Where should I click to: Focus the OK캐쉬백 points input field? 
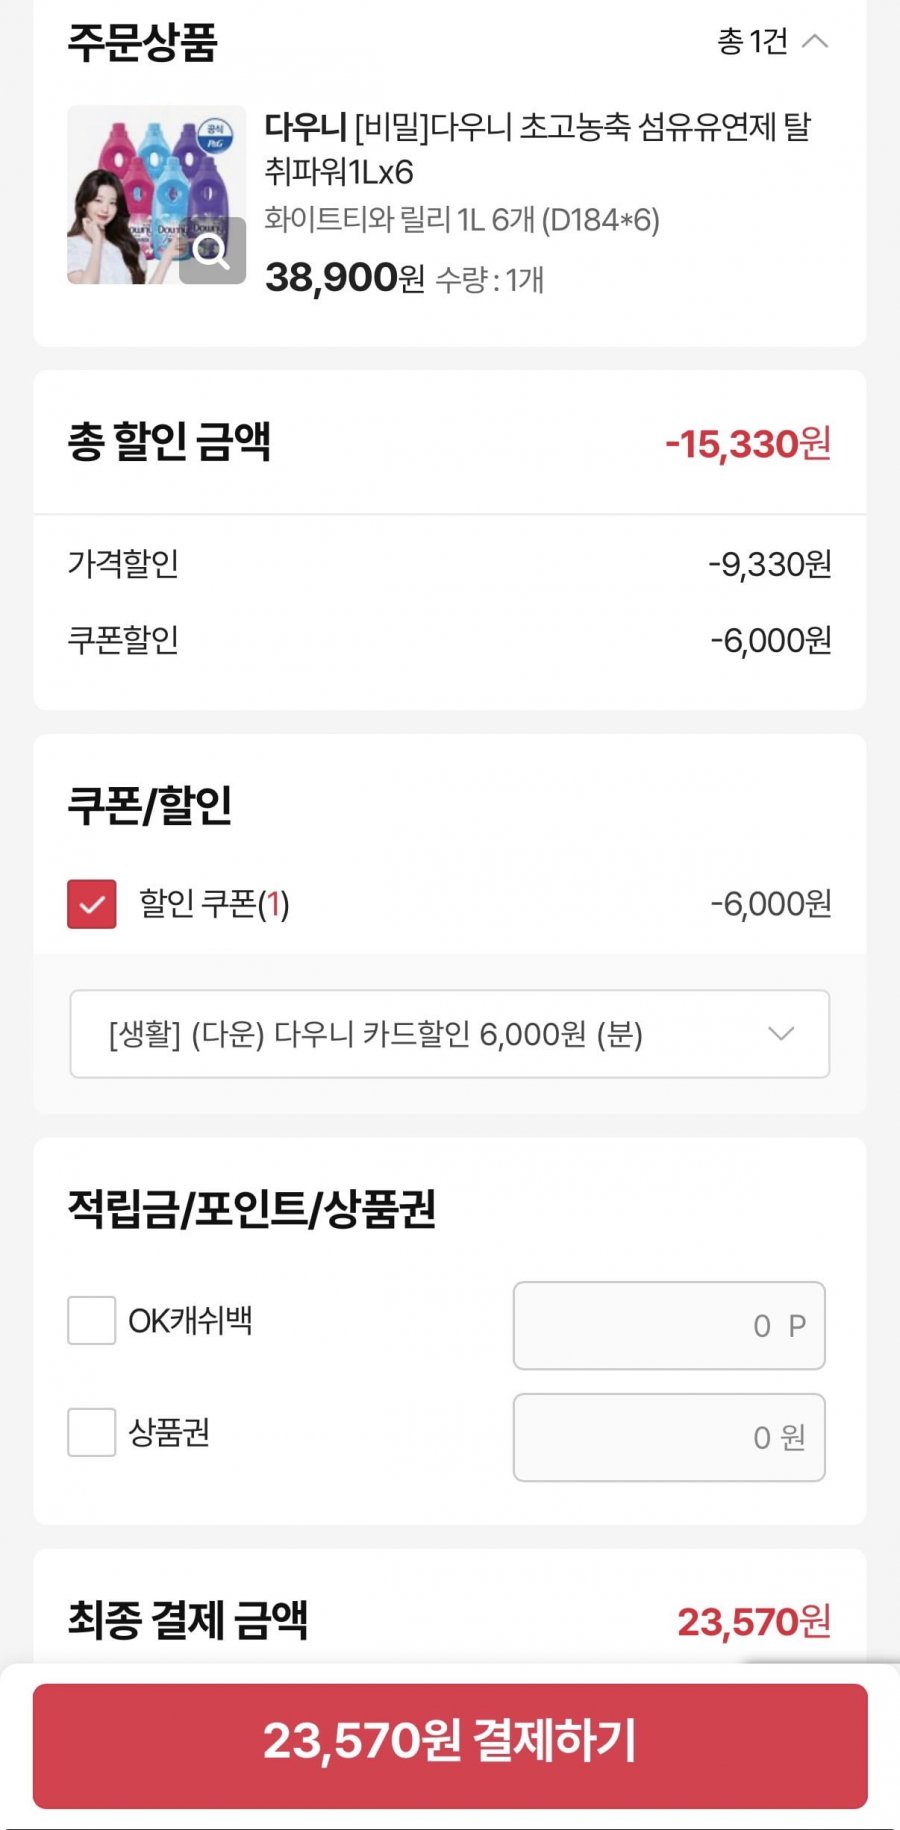coord(668,1326)
